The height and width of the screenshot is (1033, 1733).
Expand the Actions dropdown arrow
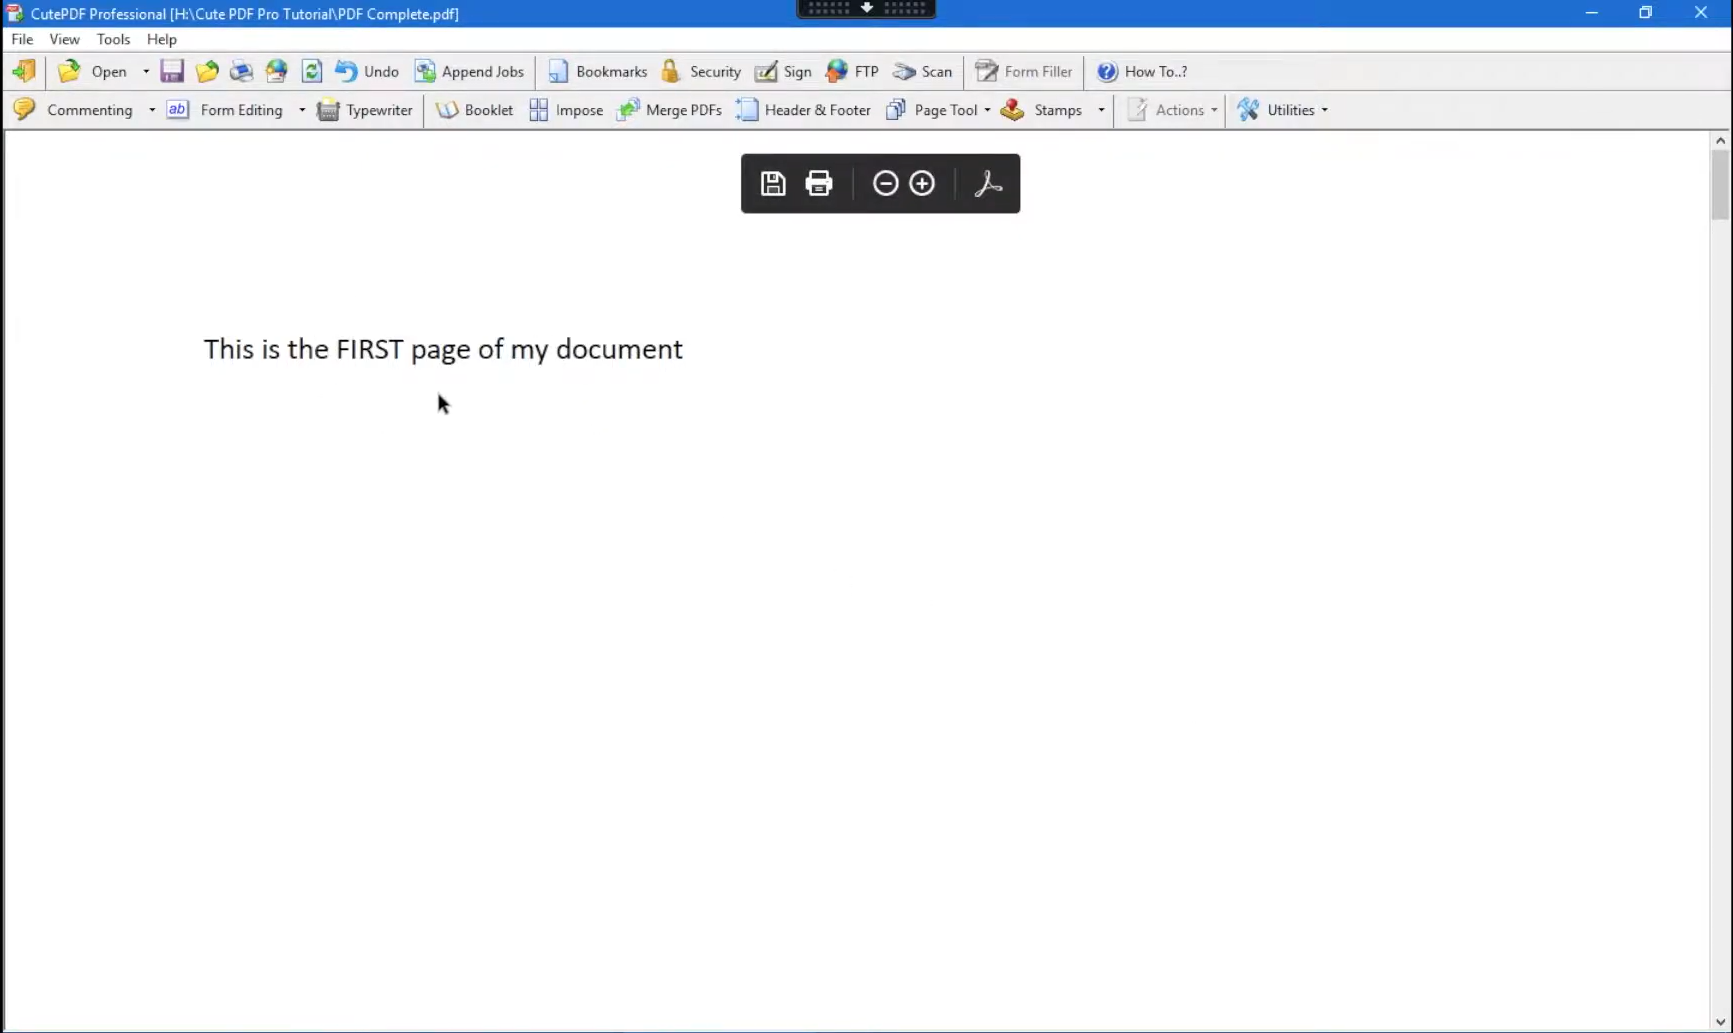click(x=1214, y=110)
